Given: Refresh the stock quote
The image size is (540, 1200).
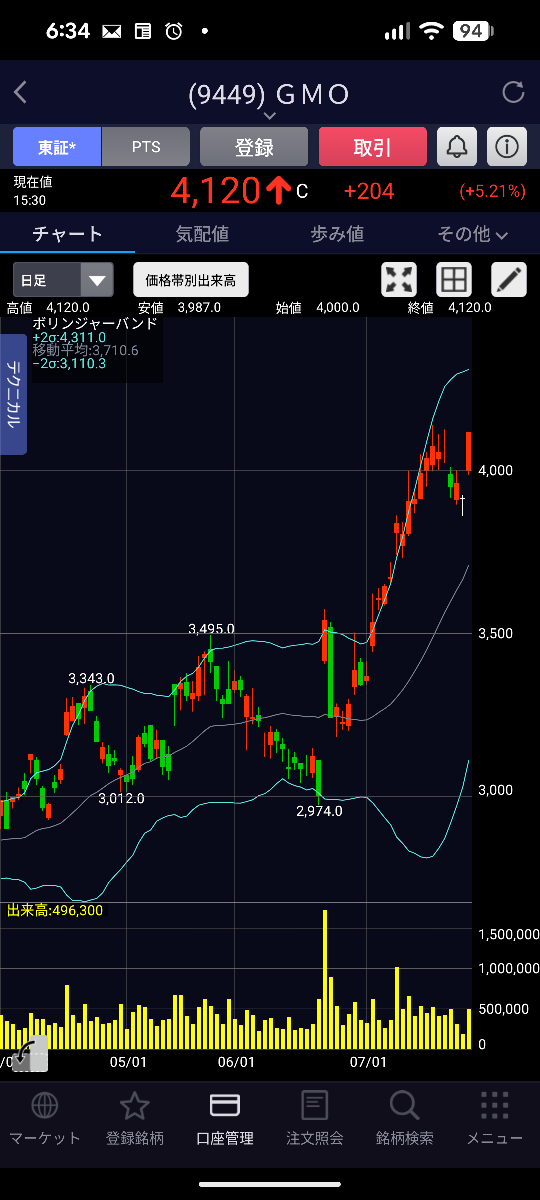Looking at the screenshot, I should (513, 93).
